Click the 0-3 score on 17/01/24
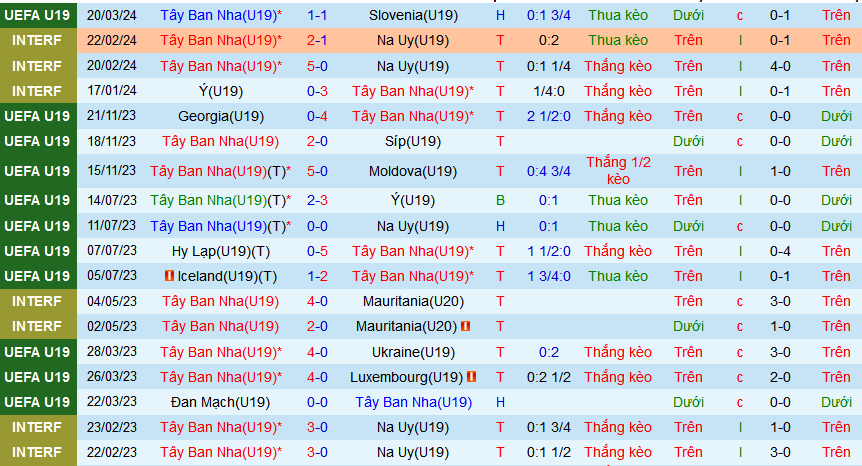The image size is (862, 466). [x=317, y=91]
